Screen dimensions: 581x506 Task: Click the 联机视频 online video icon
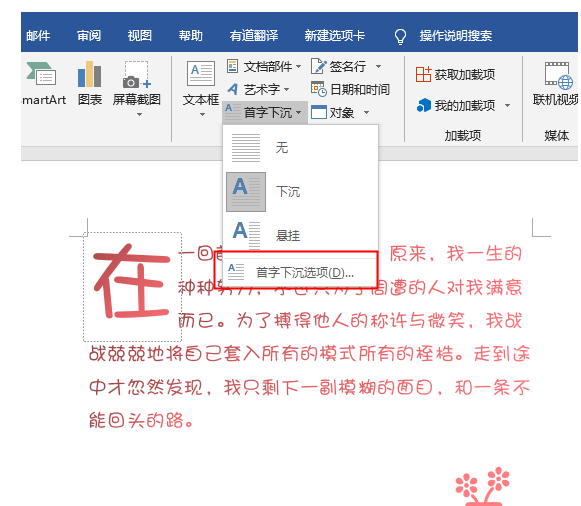coord(558,76)
